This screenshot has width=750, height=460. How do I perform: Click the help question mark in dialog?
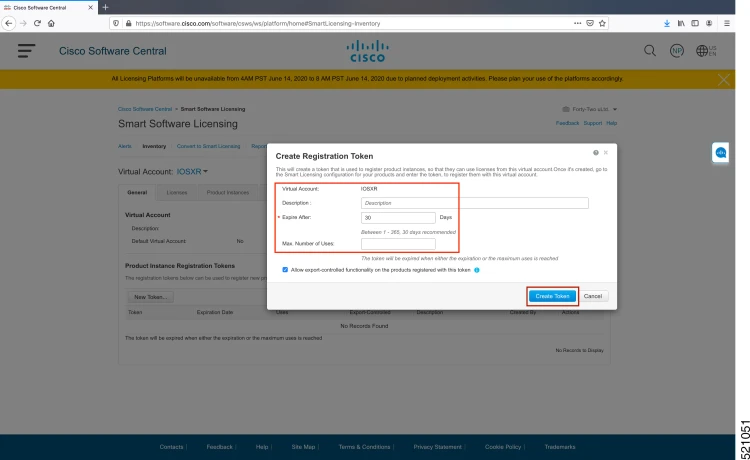click(x=596, y=153)
